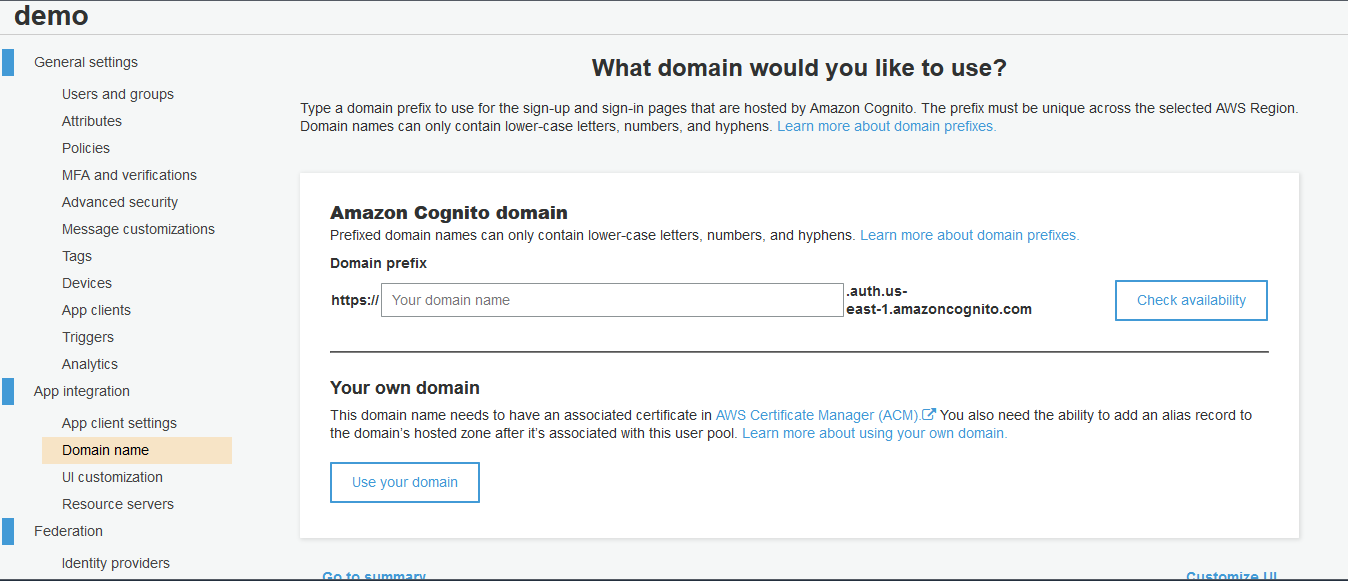Image resolution: width=1348 pixels, height=581 pixels.
Task: Click Go to summary at the bottom
Action: pos(373,575)
